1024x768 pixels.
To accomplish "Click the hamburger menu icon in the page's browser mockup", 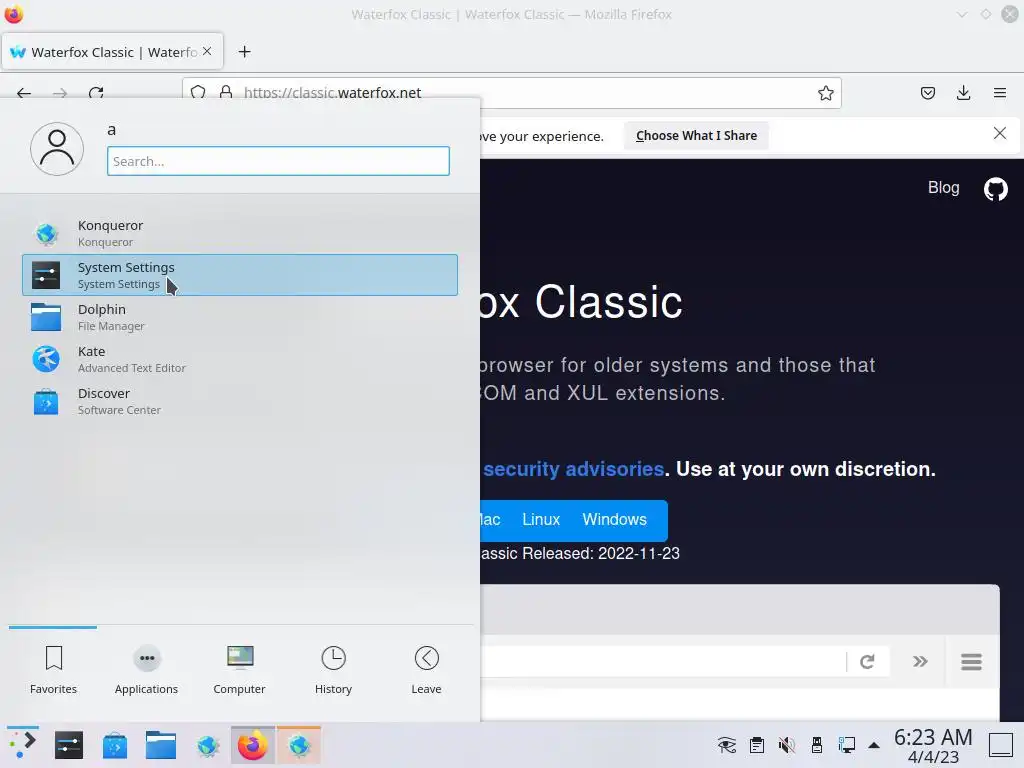I will pos(972,662).
